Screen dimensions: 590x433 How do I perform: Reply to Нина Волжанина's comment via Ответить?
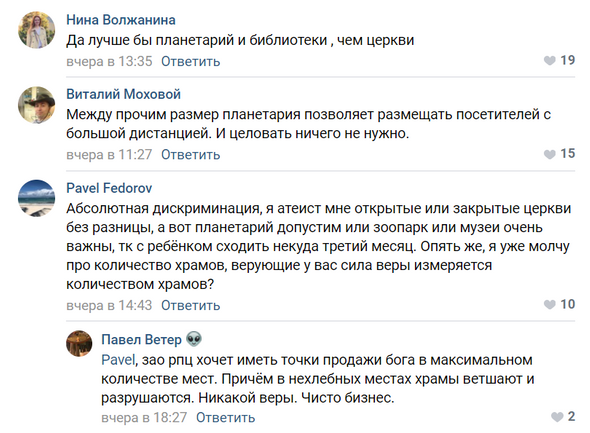click(190, 61)
